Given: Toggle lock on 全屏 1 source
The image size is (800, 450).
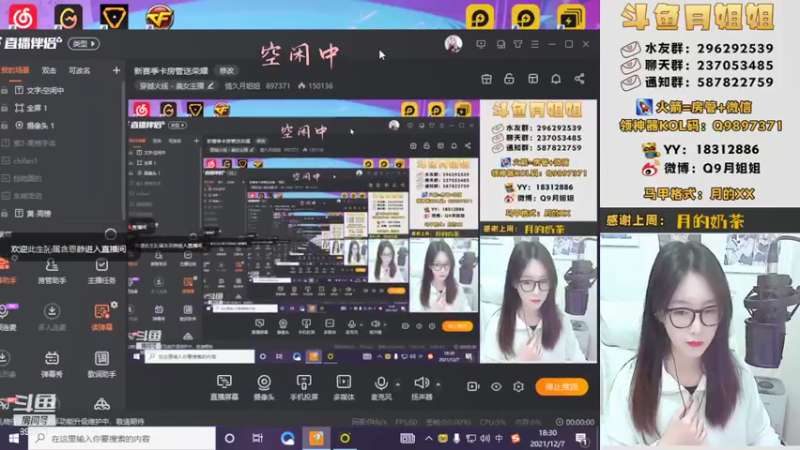Looking at the screenshot, I should [x=5, y=108].
